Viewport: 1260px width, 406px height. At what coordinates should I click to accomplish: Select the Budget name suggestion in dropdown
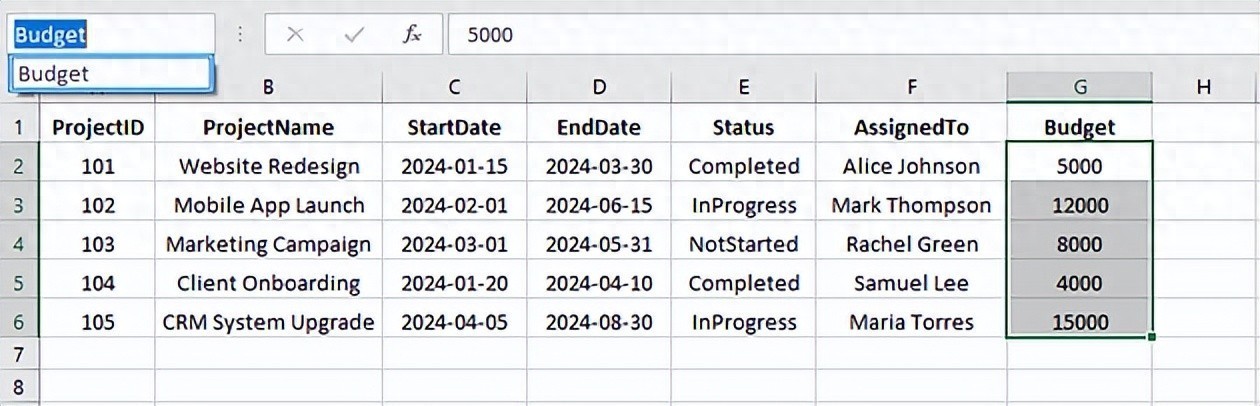pyautogui.click(x=111, y=74)
